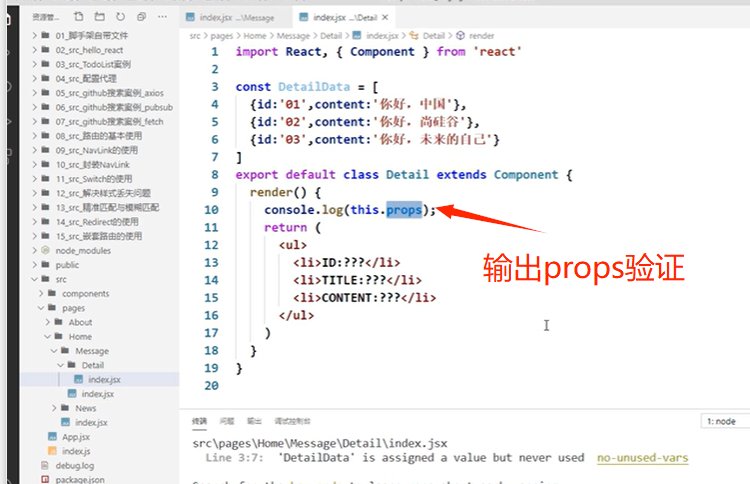The width and height of the screenshot is (750, 484).
Task: Click the src\pages\Home\Message\Detail\index.jsx terminal path
Action: (x=320, y=443)
